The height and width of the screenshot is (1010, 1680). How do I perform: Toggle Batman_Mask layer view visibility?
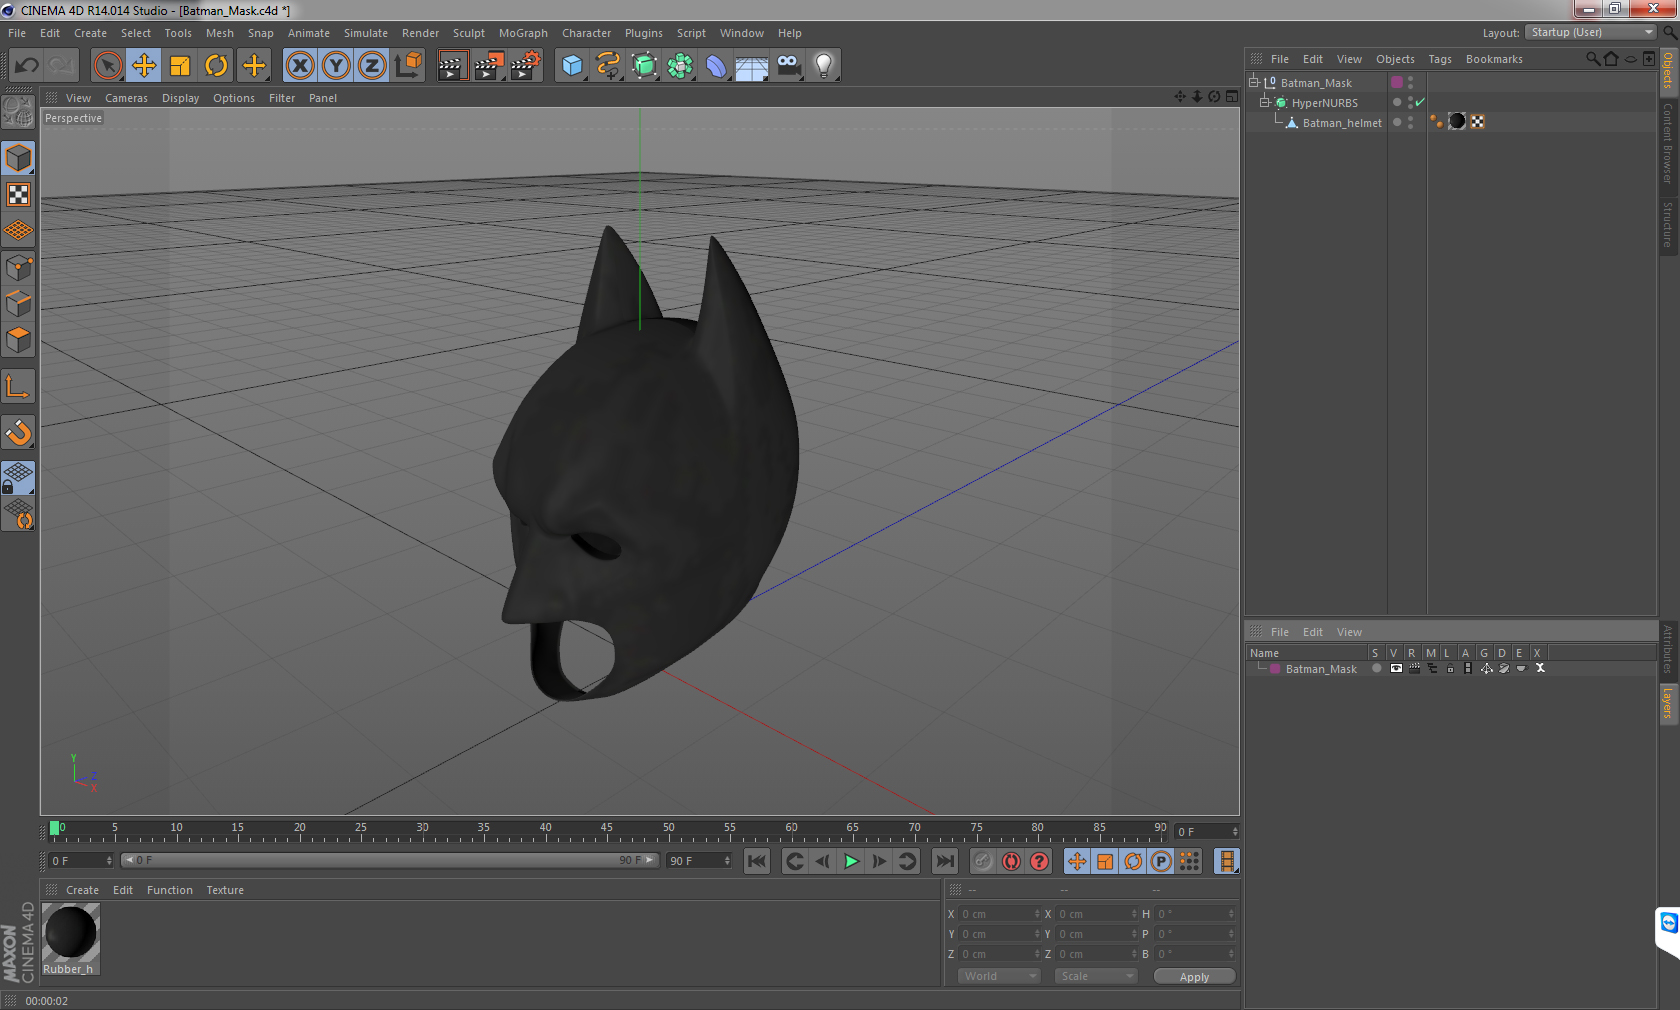point(1396,669)
